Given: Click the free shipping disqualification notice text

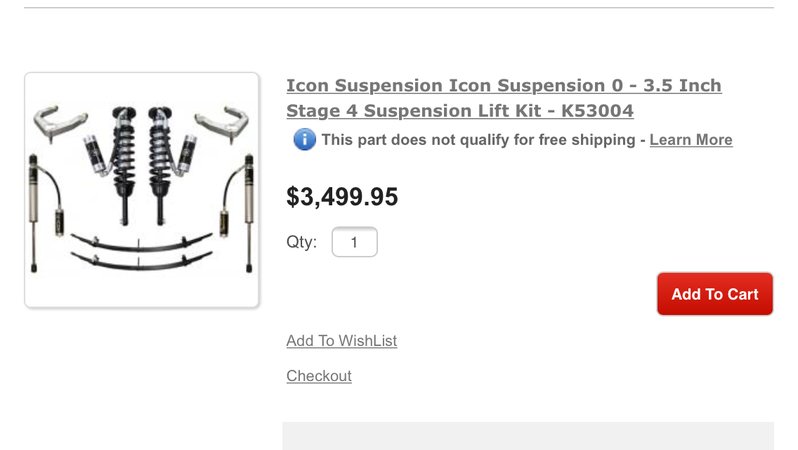Looking at the screenshot, I should pyautogui.click(x=478, y=139).
